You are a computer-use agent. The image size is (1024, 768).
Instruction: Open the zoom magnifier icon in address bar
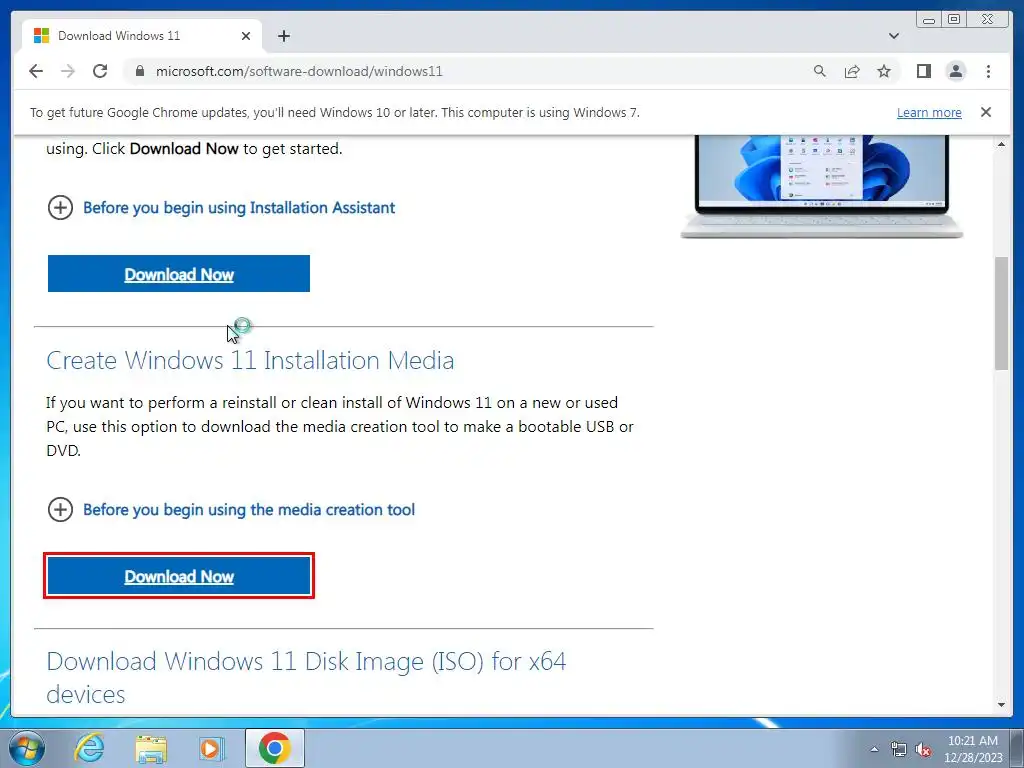point(820,71)
